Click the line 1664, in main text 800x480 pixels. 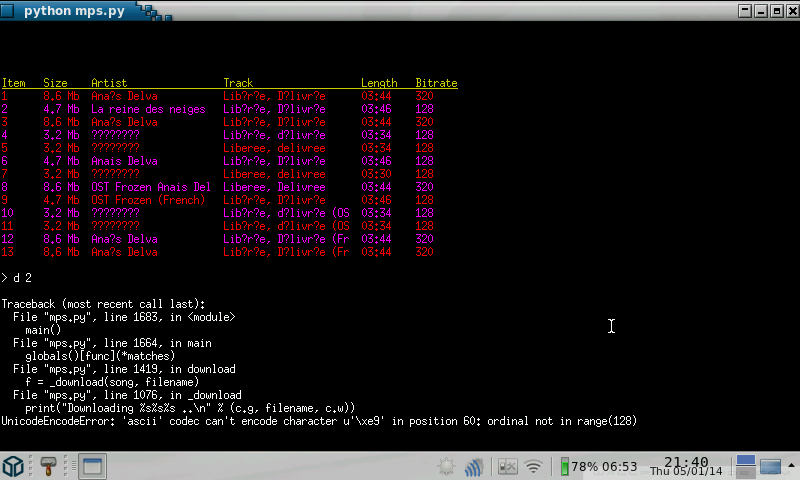(x=158, y=343)
